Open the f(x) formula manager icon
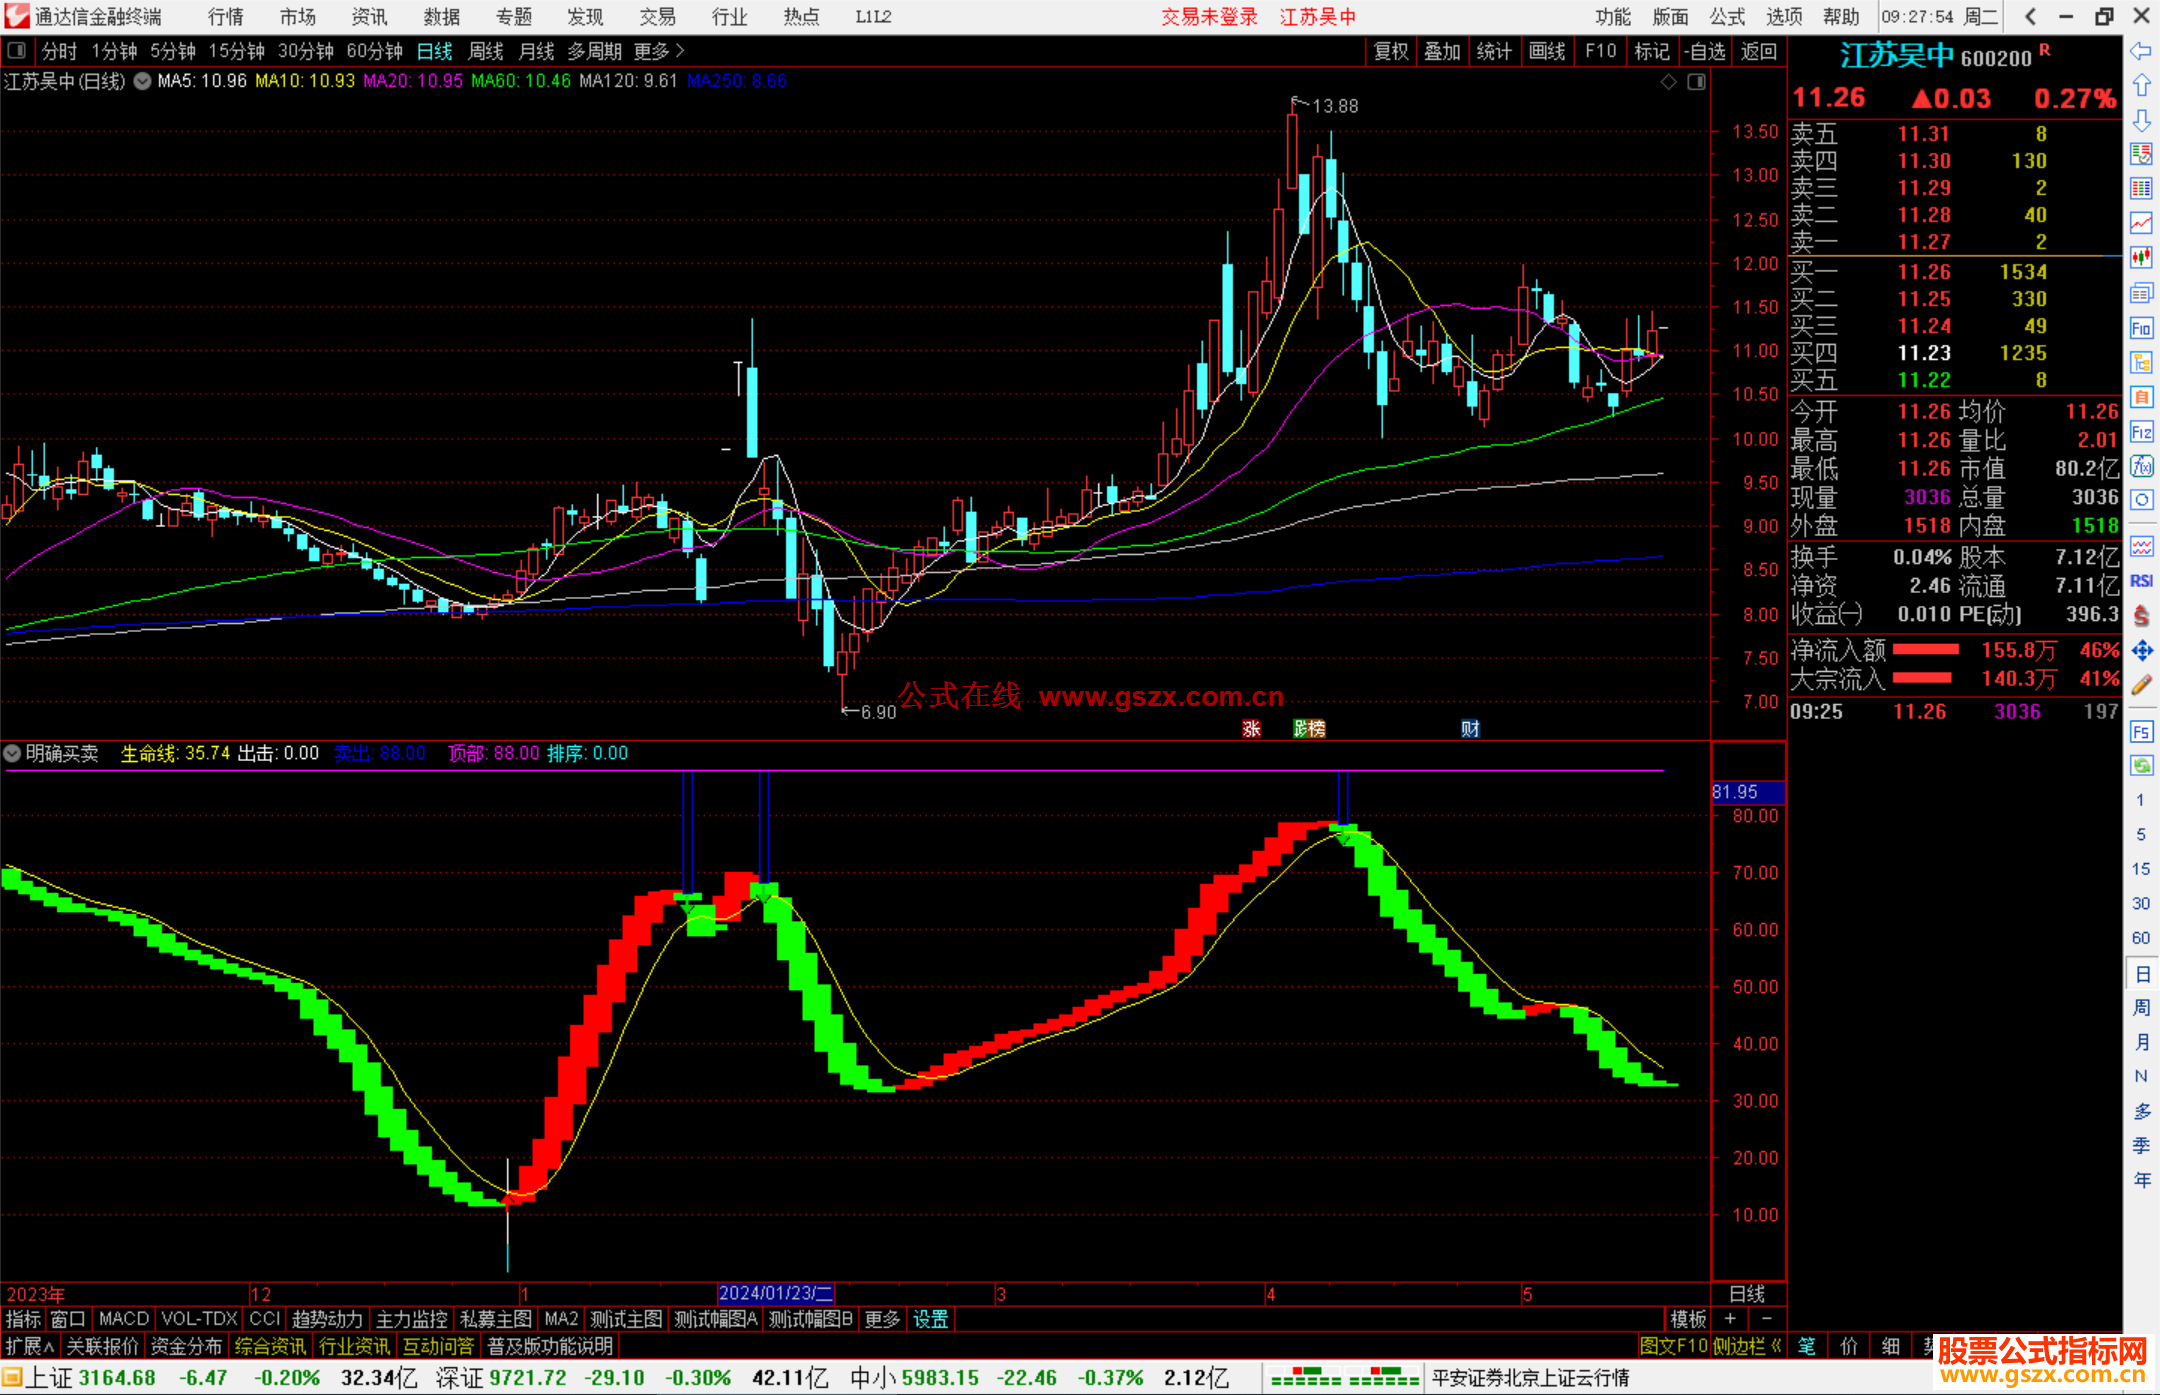Viewport: 2160px width, 1395px height. click(2141, 466)
